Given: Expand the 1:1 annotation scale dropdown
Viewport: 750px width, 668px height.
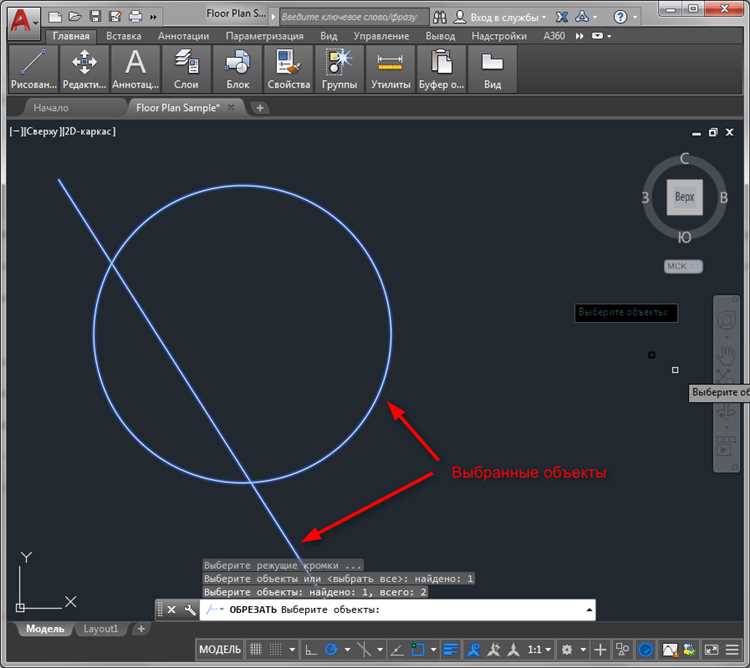Looking at the screenshot, I should click(540, 649).
